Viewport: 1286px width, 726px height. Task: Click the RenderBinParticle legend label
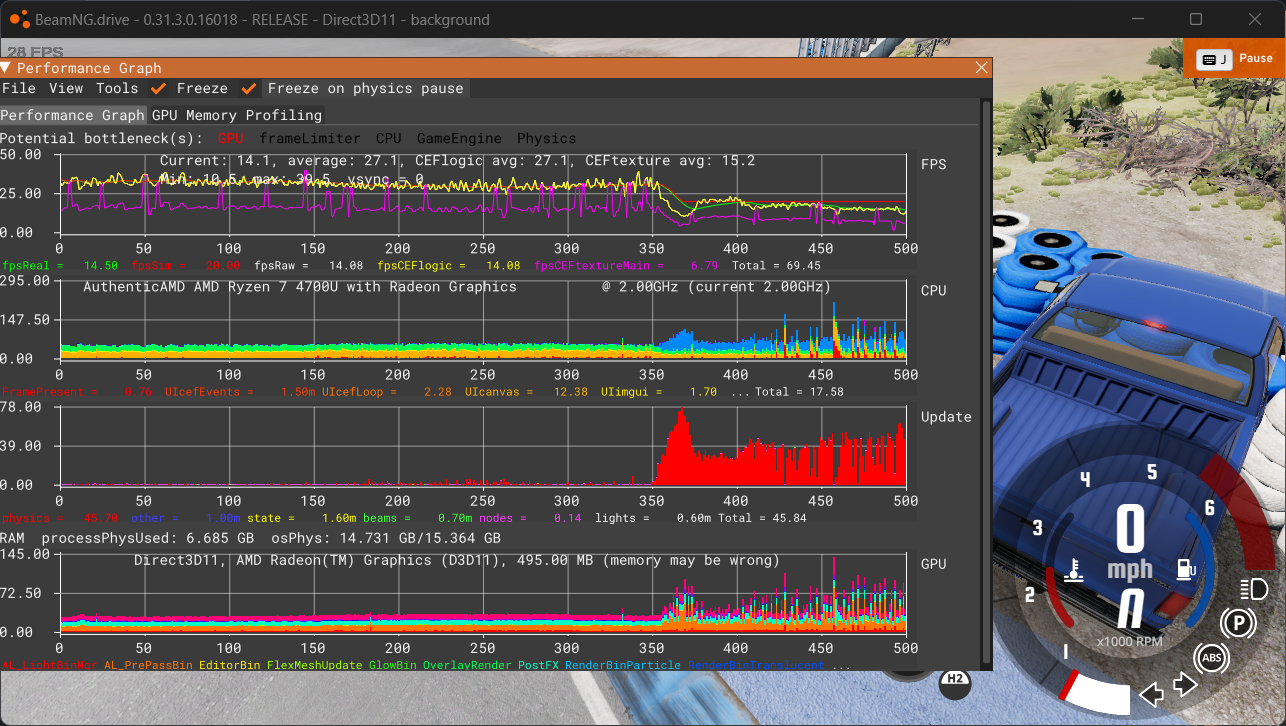(623, 665)
